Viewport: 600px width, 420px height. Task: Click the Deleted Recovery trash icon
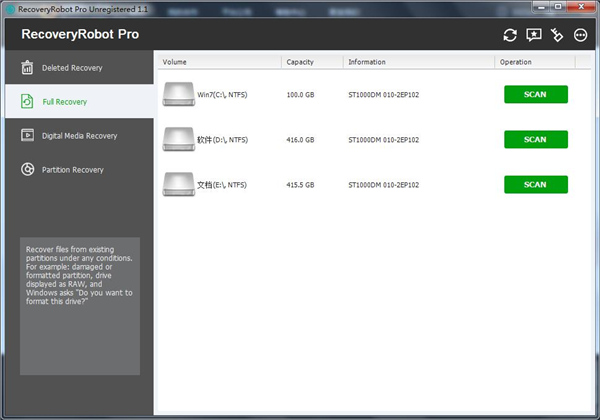(x=27, y=68)
